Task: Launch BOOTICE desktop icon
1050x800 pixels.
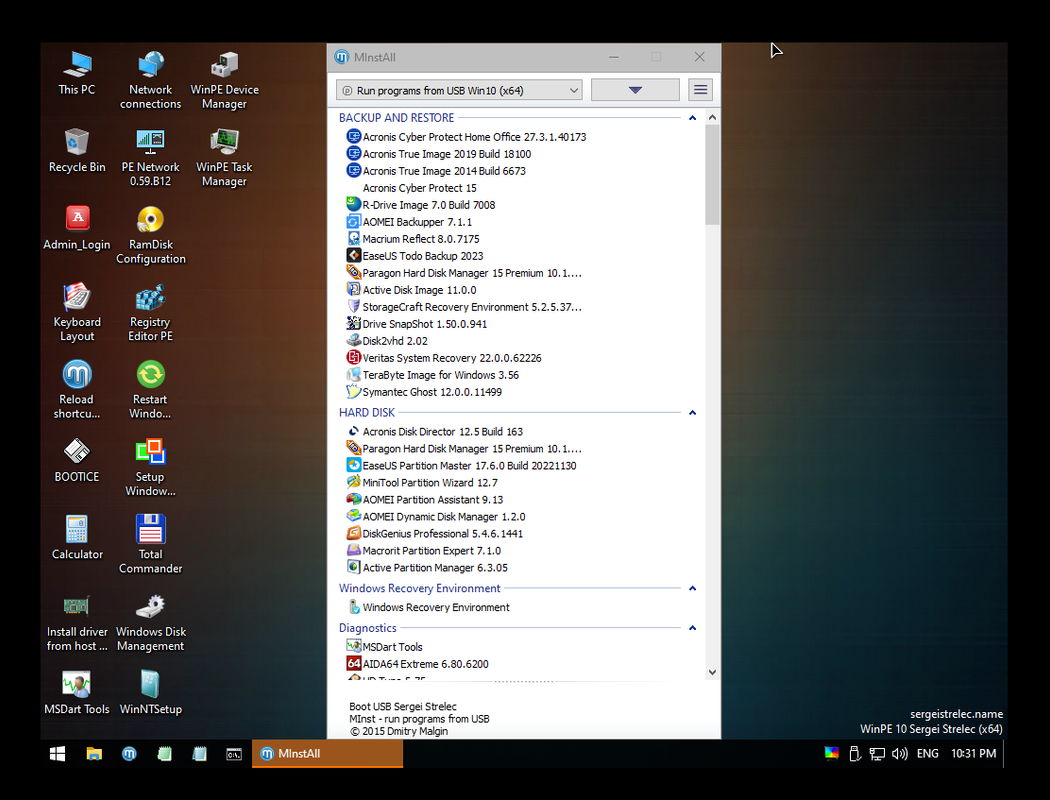Action: point(77,461)
